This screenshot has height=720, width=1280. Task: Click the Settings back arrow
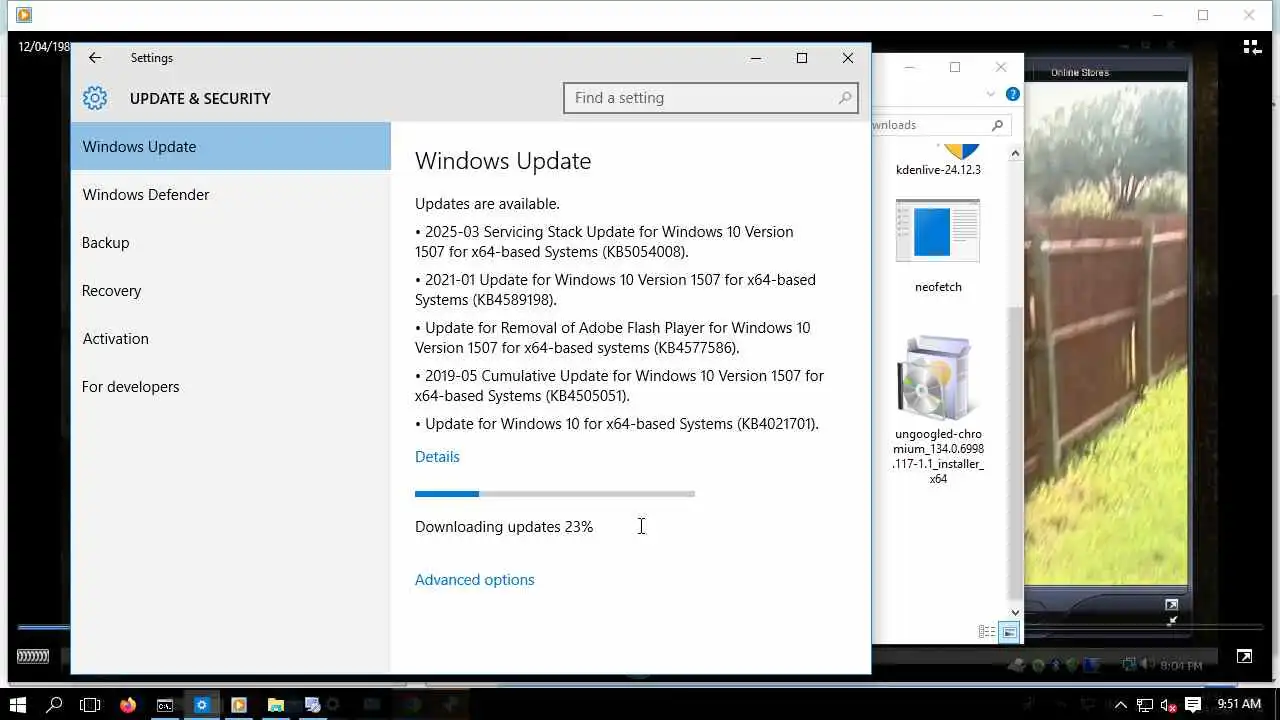point(94,58)
